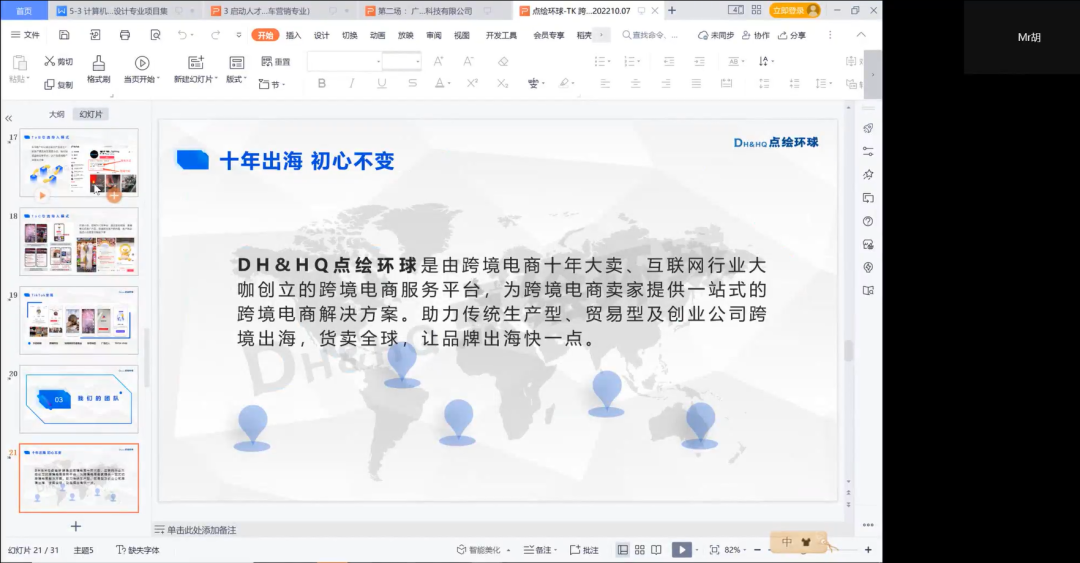Click Increase Font Size icon
The image size is (1080, 563).
[438, 61]
